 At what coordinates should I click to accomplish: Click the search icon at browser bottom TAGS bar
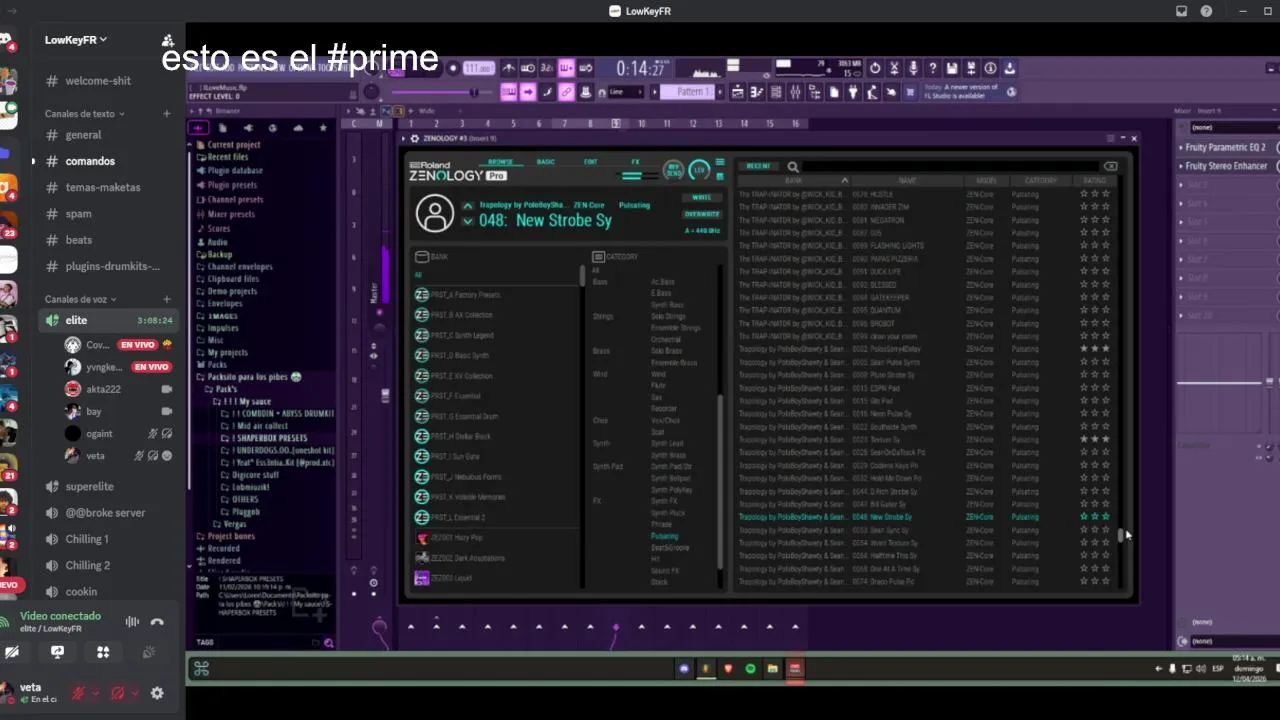[328, 643]
